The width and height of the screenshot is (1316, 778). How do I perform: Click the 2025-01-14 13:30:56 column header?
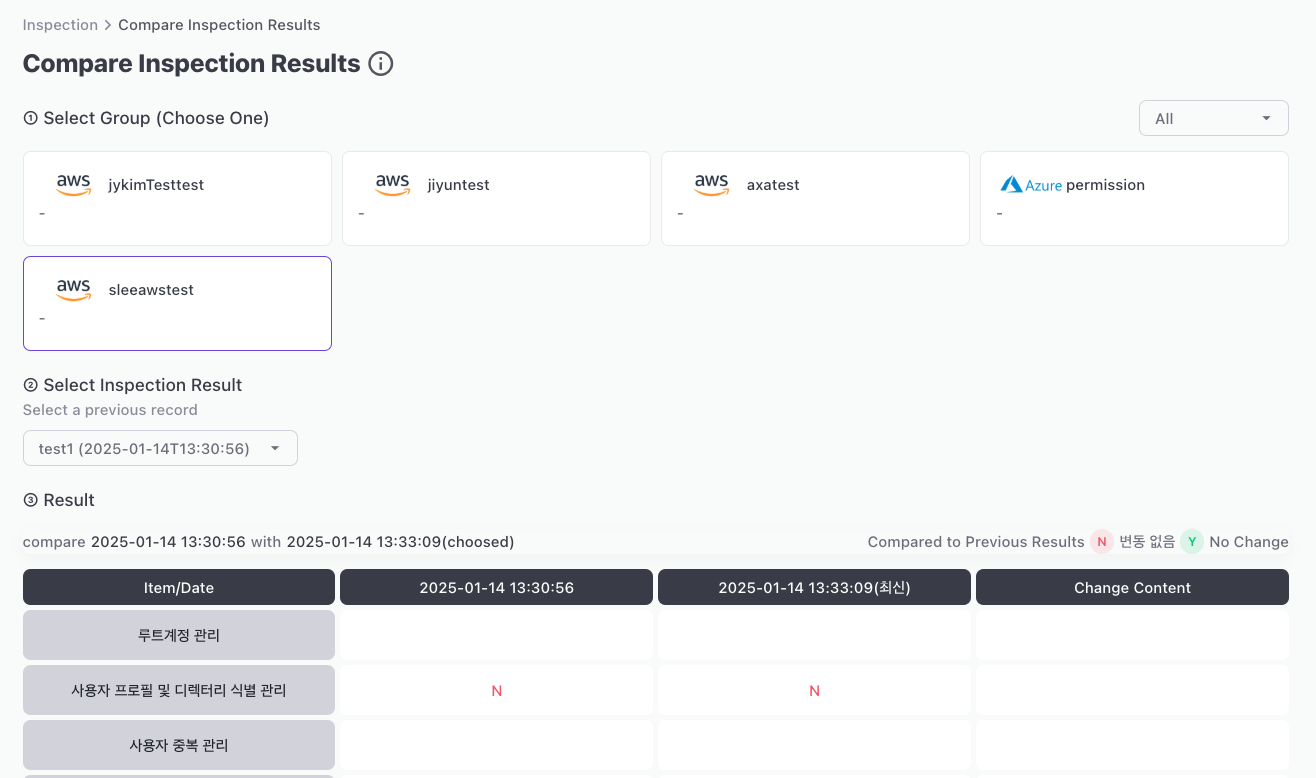496,588
